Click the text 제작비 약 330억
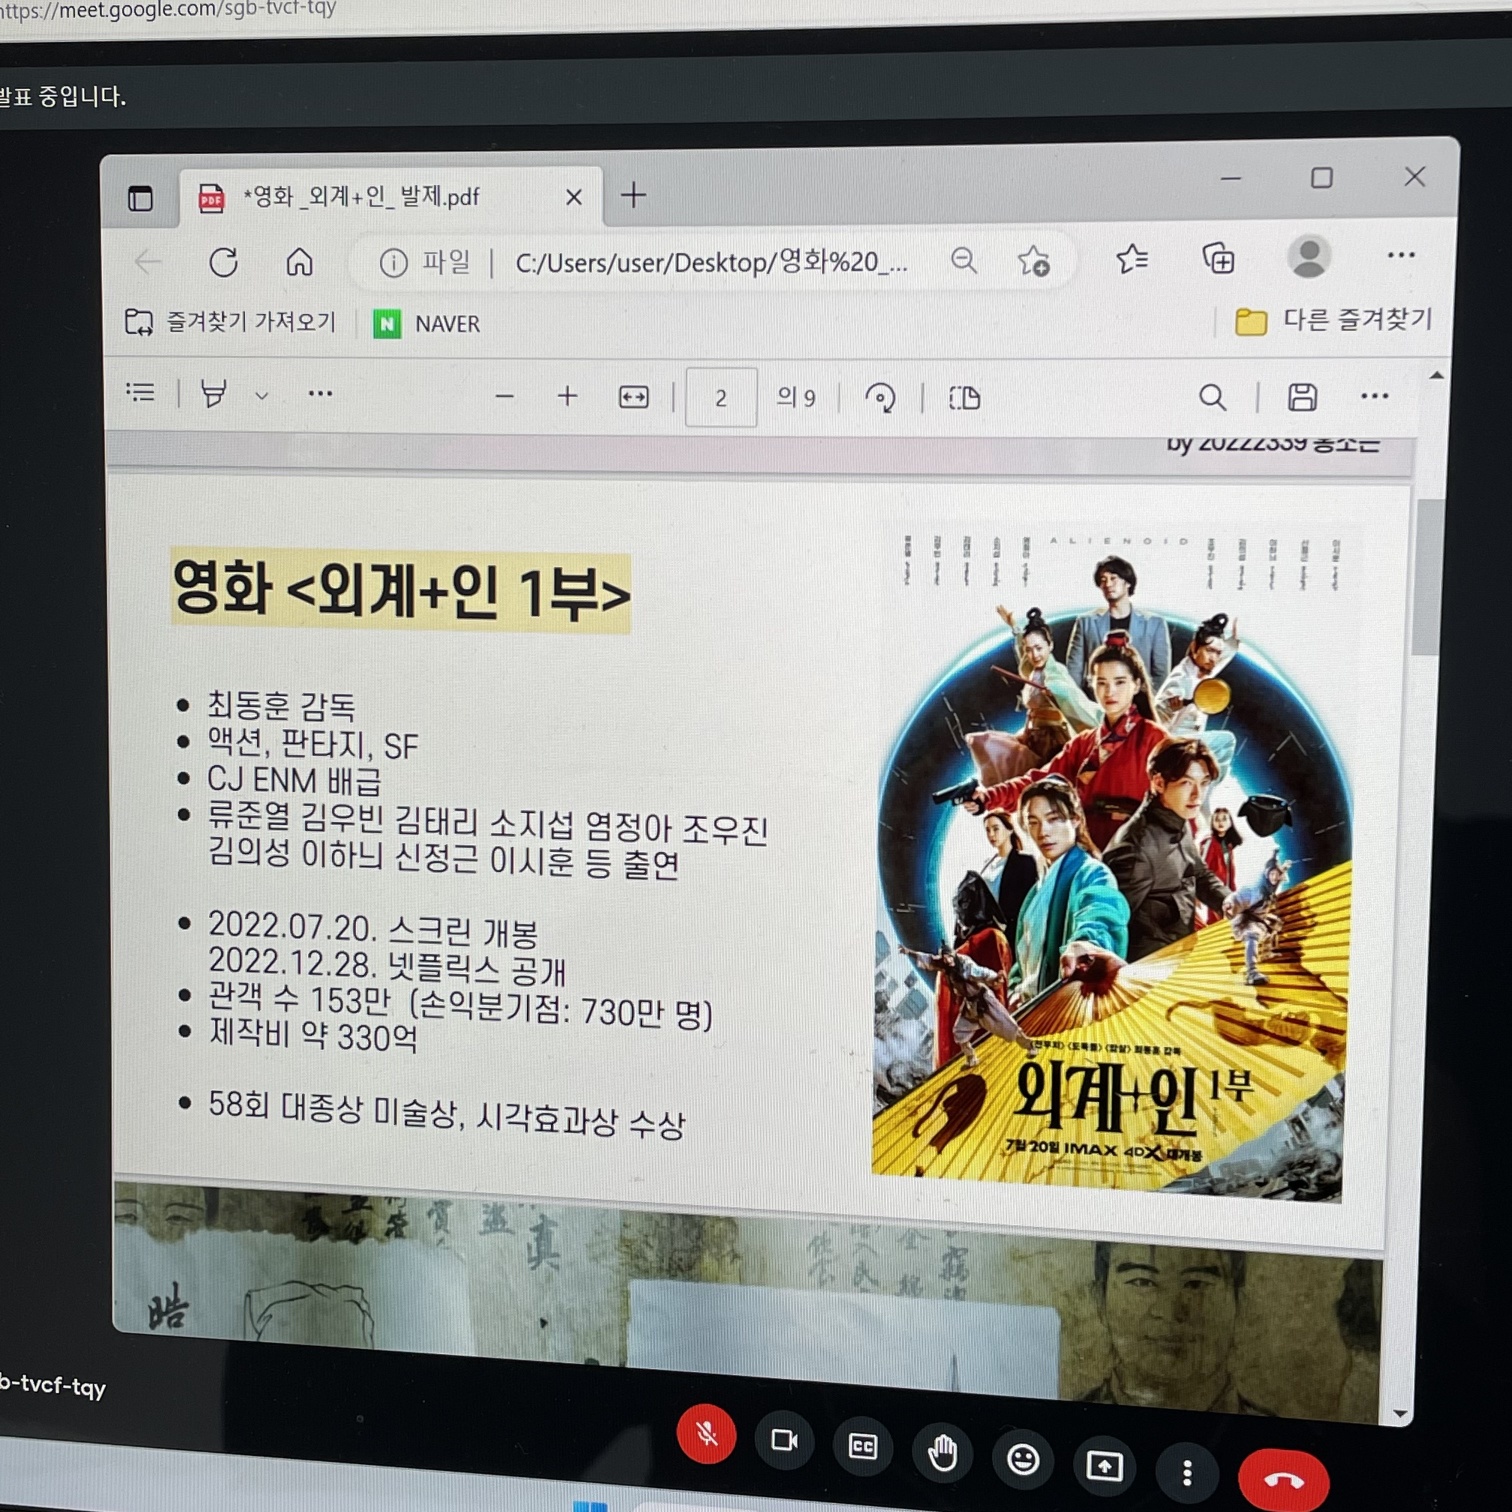The image size is (1512, 1512). (313, 1035)
